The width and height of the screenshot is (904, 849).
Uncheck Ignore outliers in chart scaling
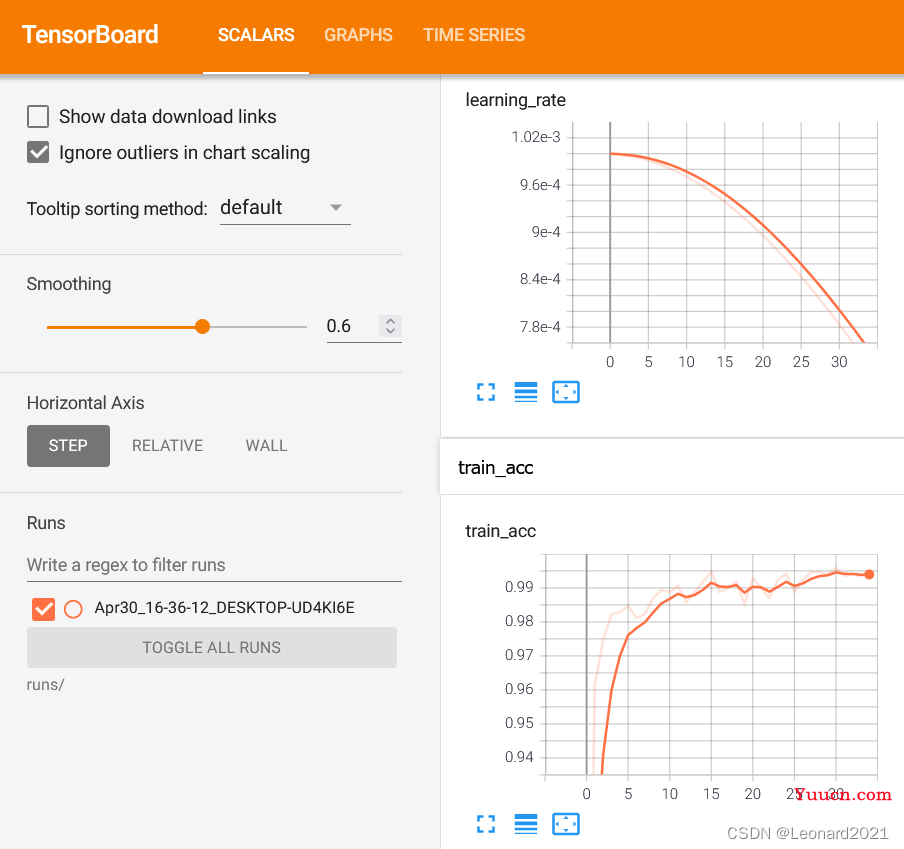point(38,153)
